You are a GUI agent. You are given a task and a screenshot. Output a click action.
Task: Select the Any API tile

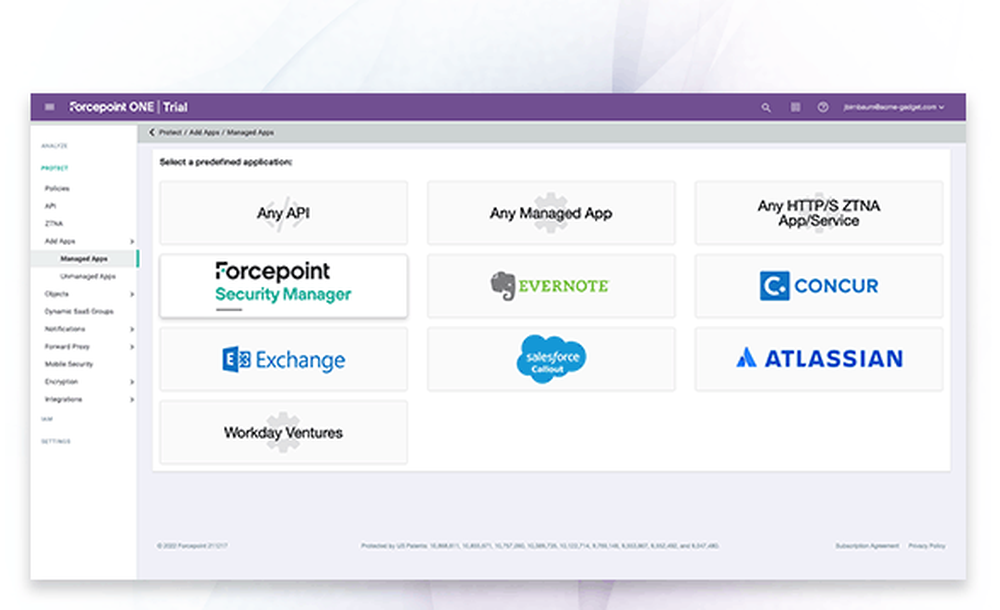click(283, 212)
